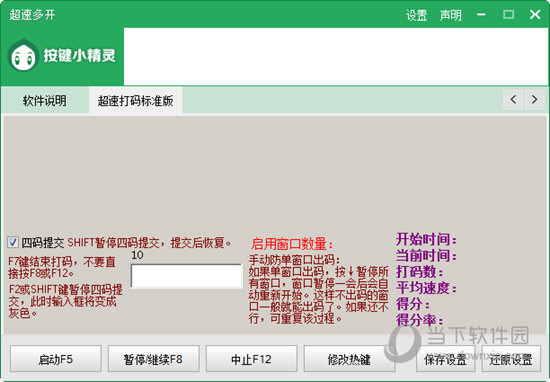
Task: Click the white banner area beside the logo
Action: pos(336,56)
